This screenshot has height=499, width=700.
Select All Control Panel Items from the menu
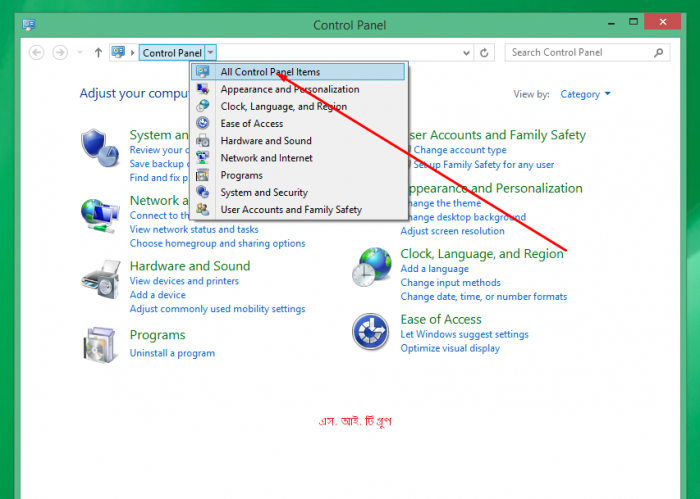click(298, 72)
